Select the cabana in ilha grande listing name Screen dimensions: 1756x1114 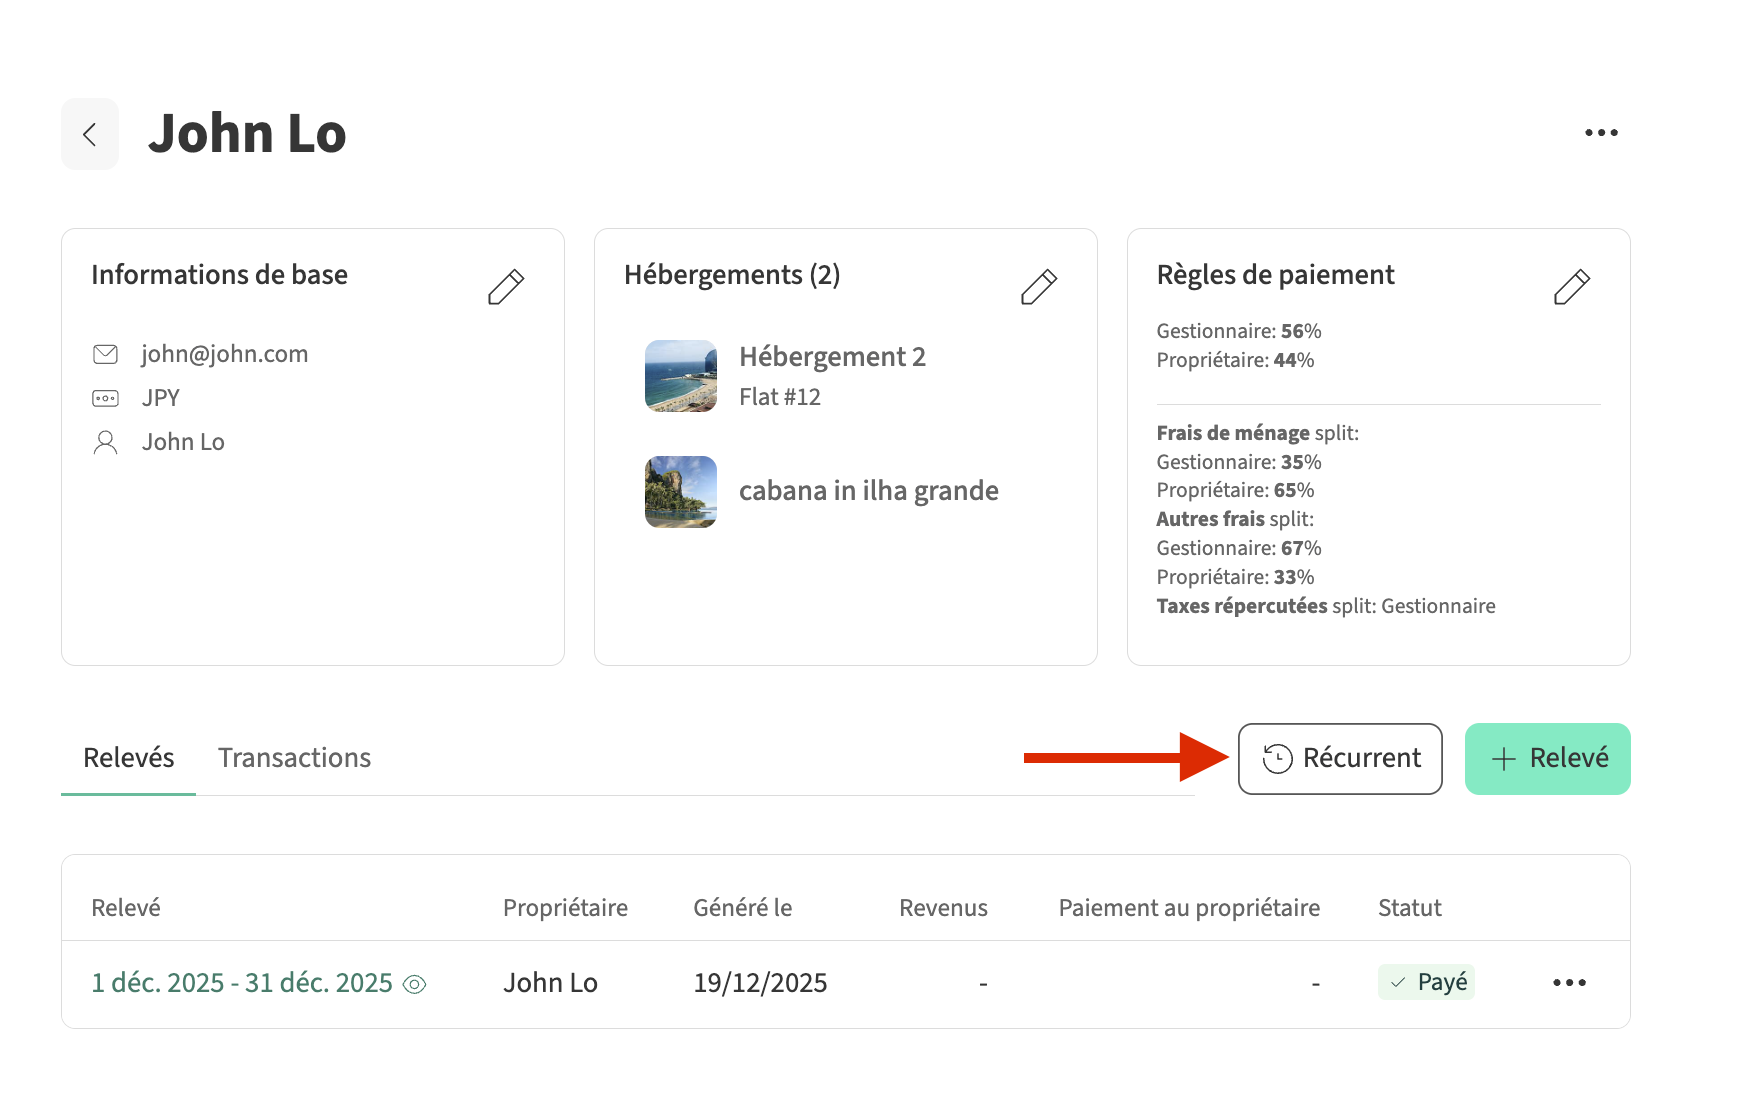(868, 491)
